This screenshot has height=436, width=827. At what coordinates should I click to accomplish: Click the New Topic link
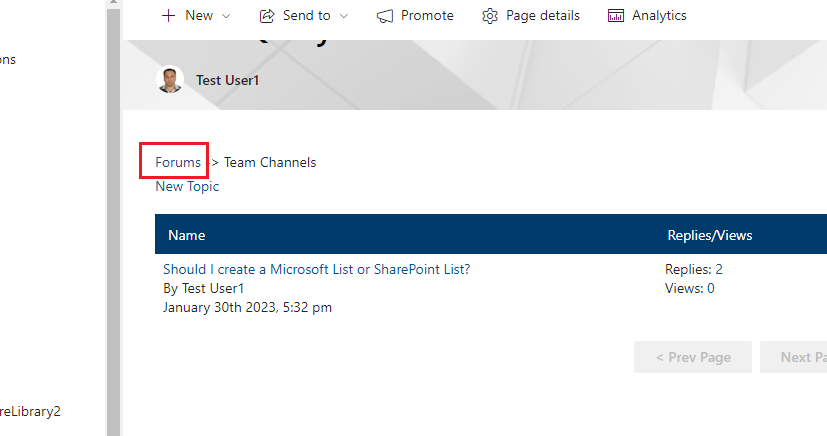click(187, 186)
